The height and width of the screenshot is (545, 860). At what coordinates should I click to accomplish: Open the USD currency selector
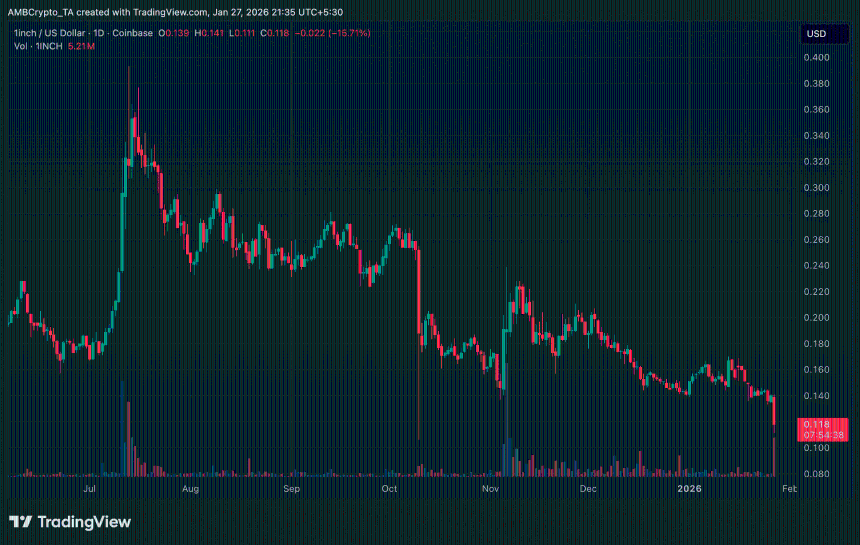pos(817,34)
